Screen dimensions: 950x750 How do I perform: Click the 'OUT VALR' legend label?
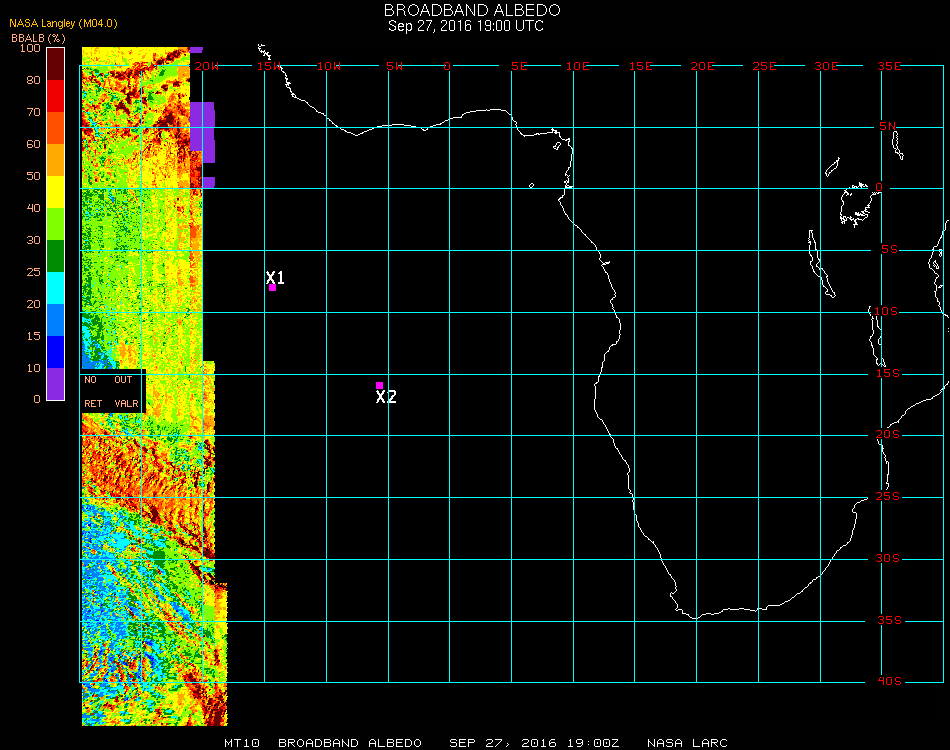click(126, 391)
